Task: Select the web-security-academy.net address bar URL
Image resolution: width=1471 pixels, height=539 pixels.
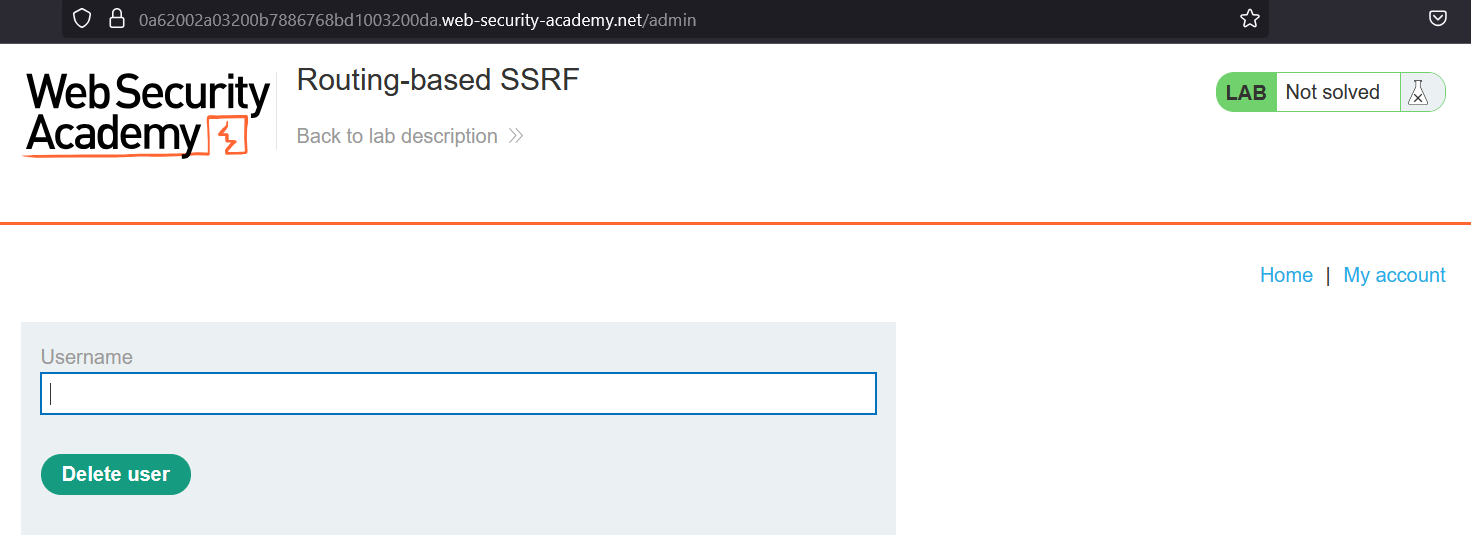Action: 417,19
